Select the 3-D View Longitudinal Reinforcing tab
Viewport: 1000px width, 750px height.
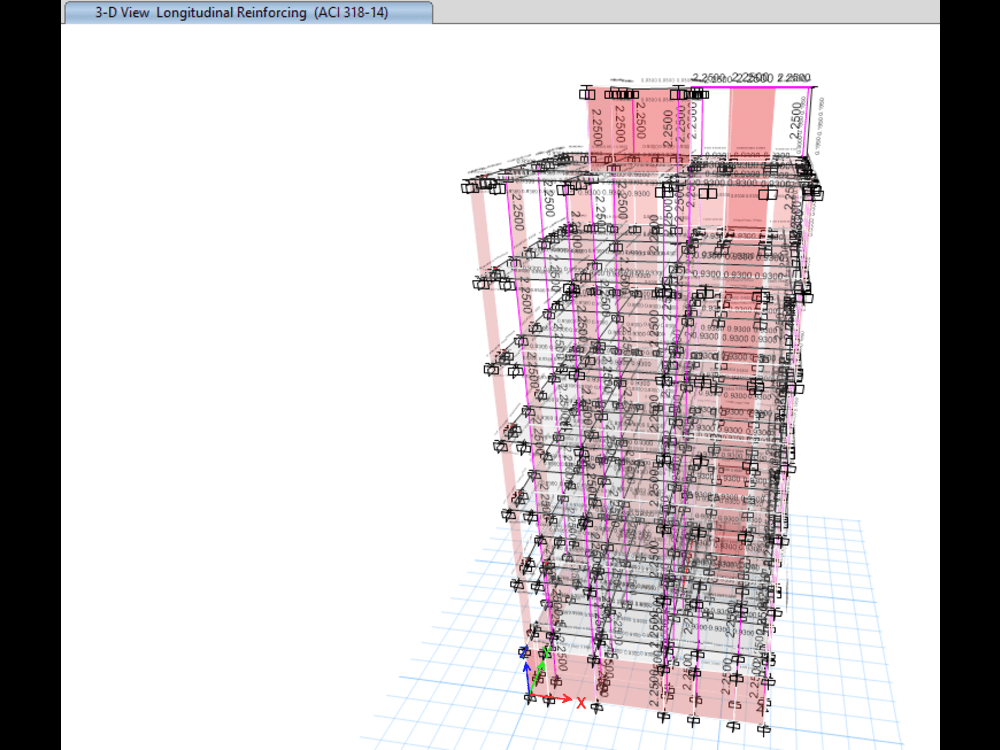[247, 13]
